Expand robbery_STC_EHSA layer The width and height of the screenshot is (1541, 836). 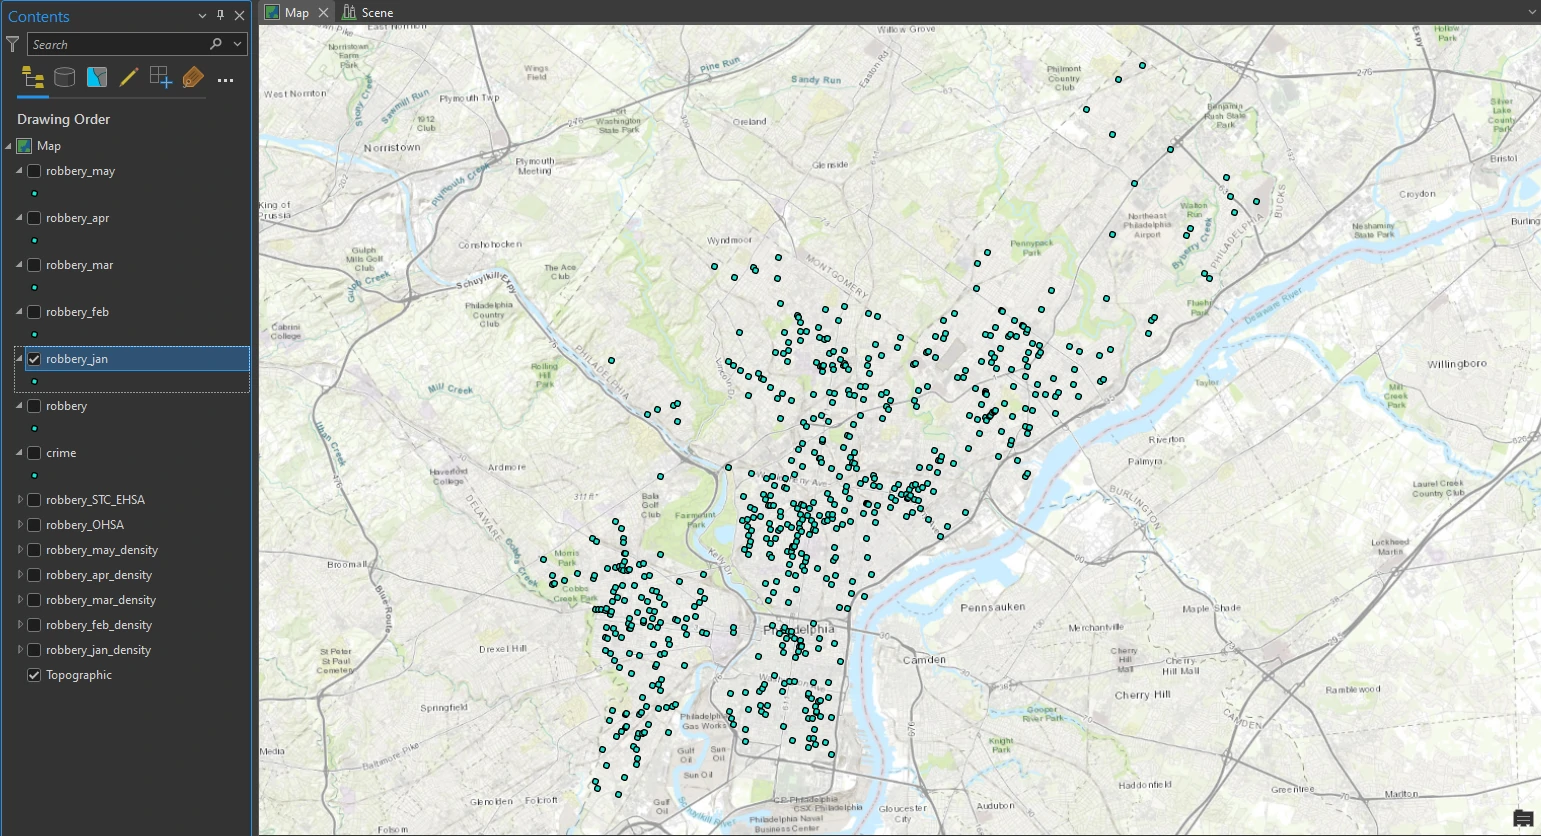[19, 500]
